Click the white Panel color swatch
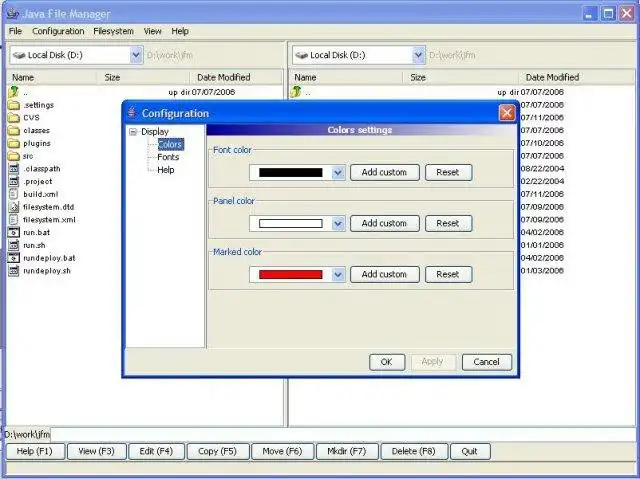Image resolution: width=640 pixels, height=479 pixels. click(291, 224)
